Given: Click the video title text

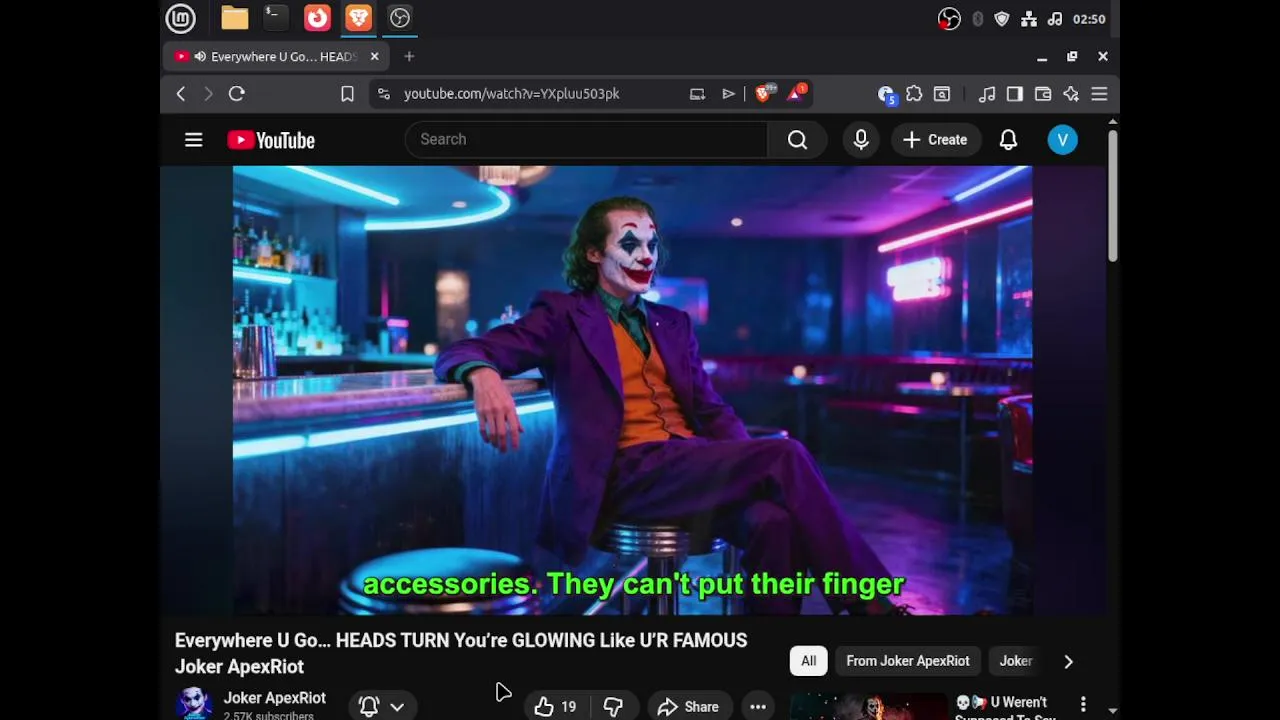Looking at the screenshot, I should (461, 653).
